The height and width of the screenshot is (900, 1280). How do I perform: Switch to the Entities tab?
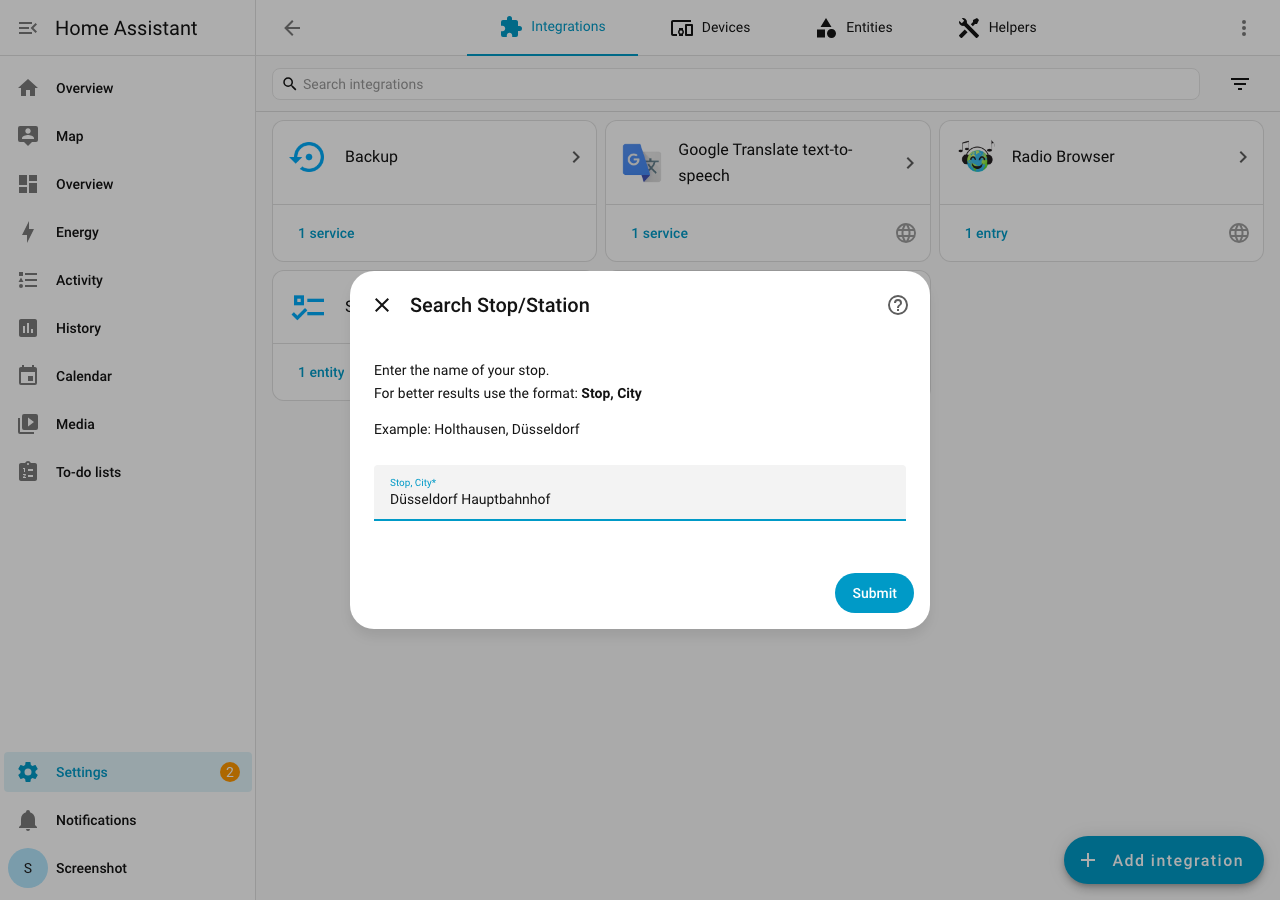tap(854, 27)
